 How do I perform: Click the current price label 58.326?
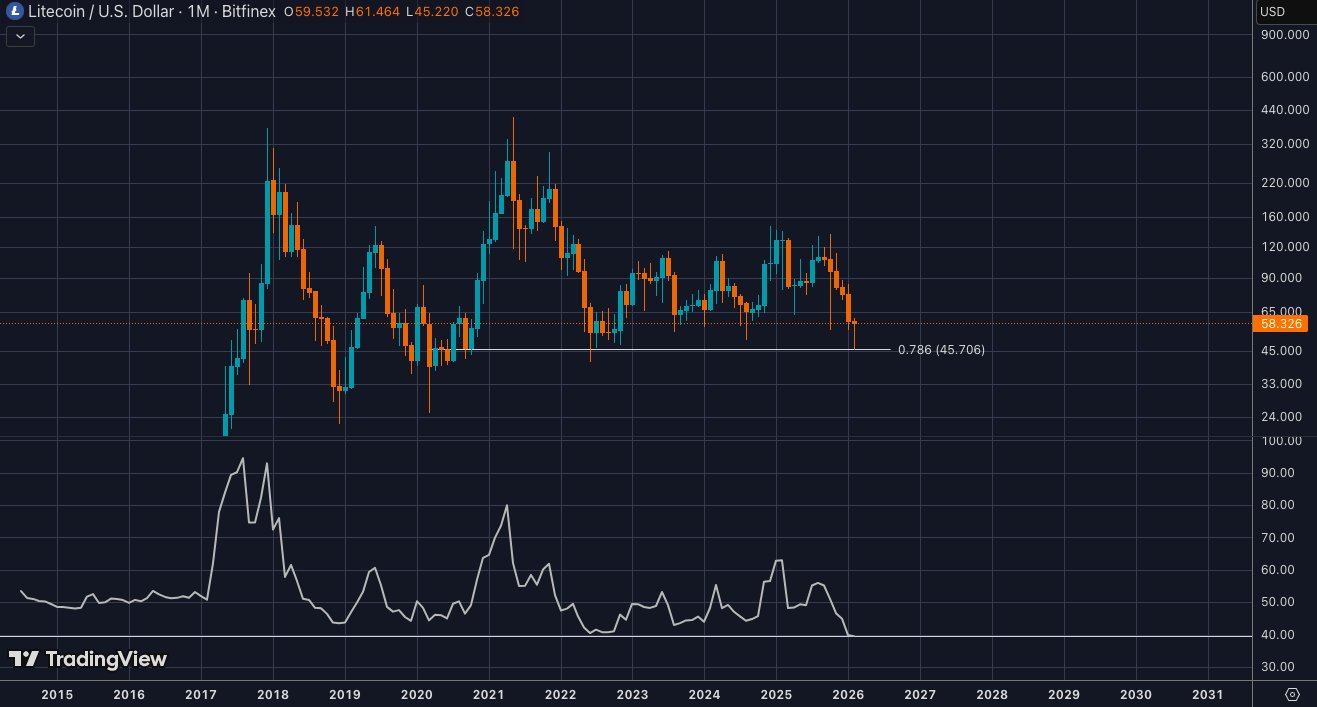pos(1281,324)
